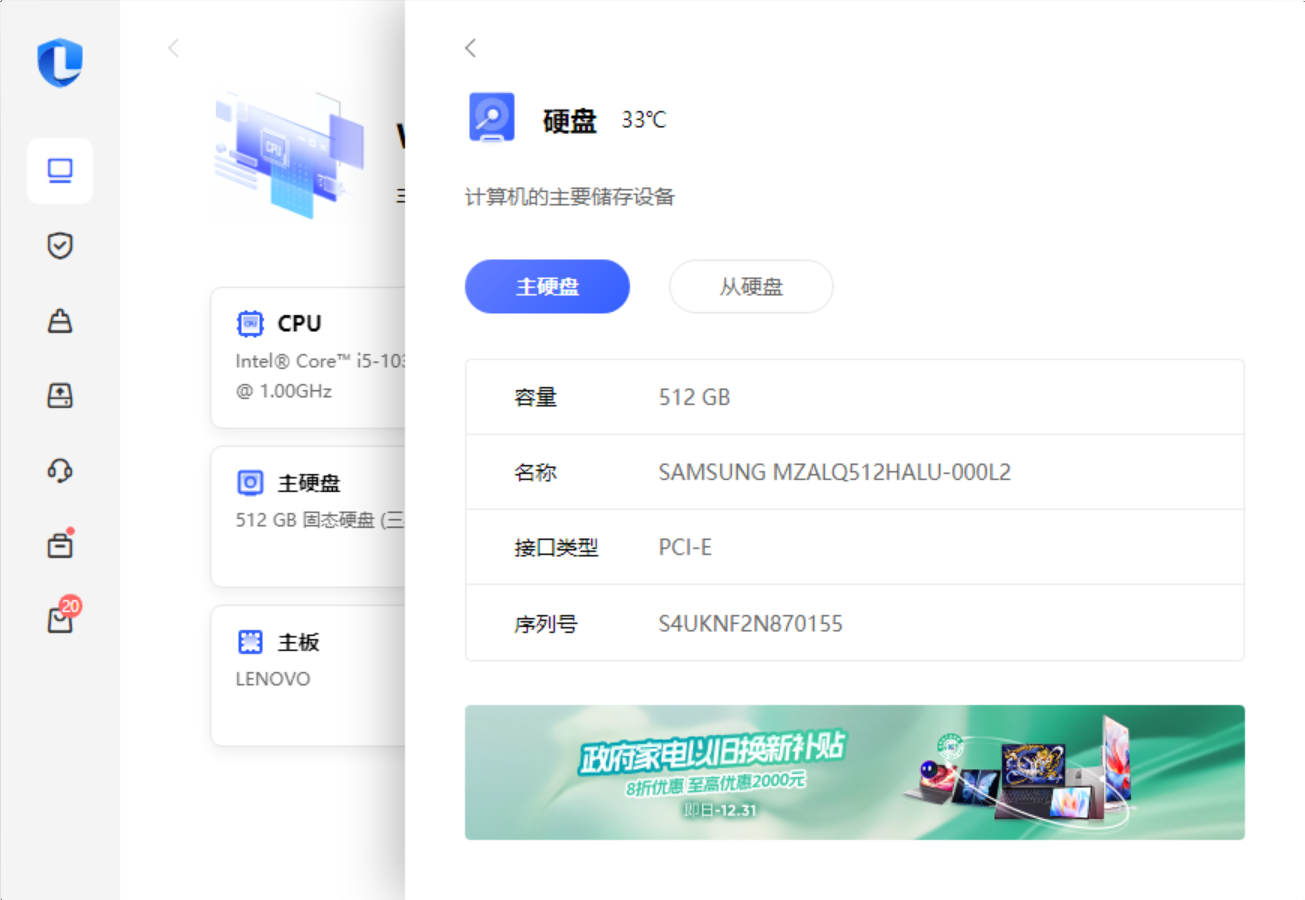Click the disk icon in 主硬盘 card

(249, 483)
